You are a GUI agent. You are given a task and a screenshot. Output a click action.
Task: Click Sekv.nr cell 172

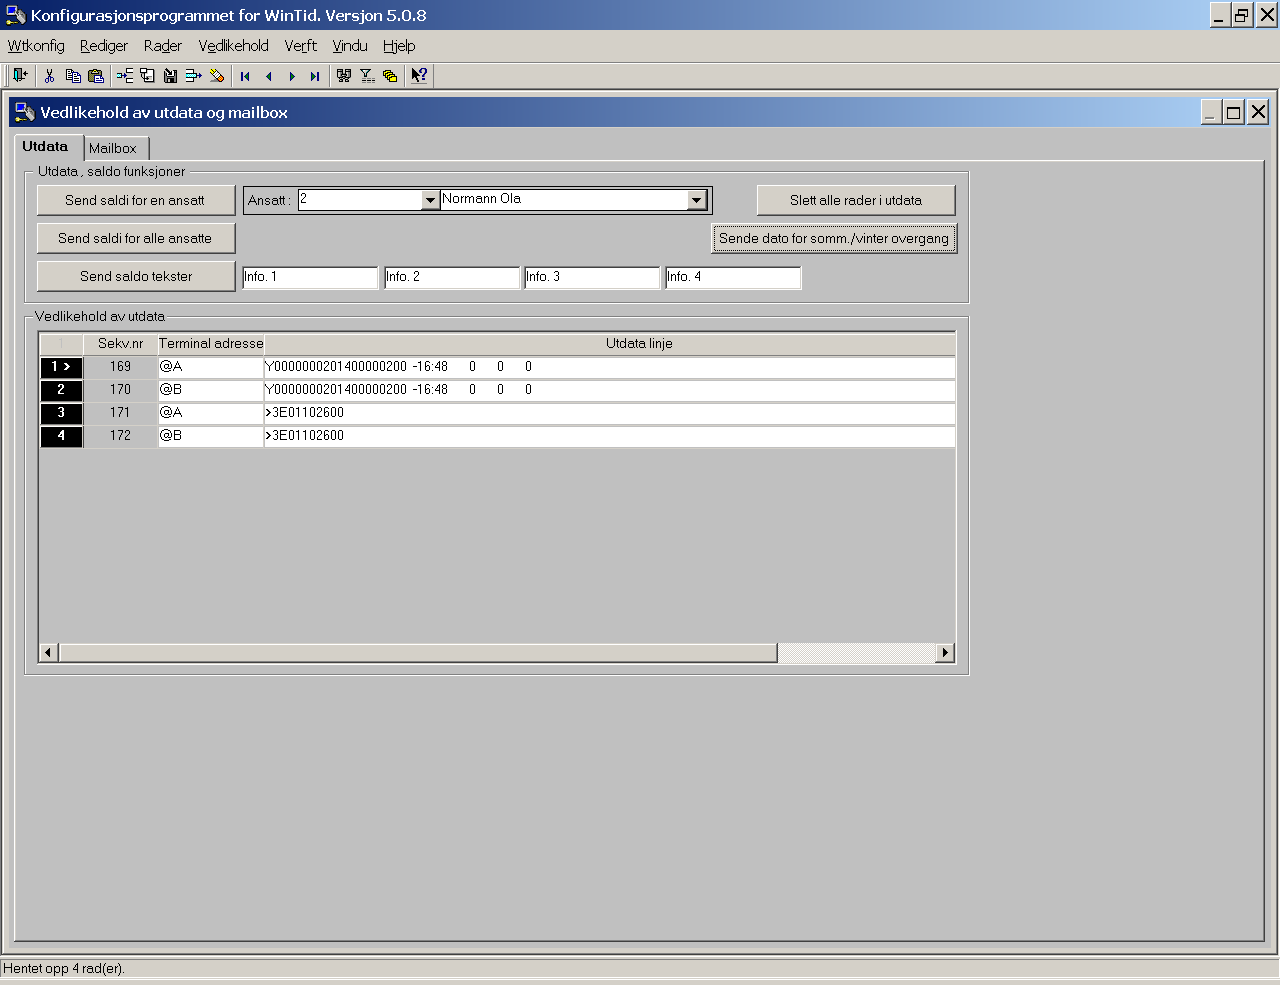coord(121,436)
